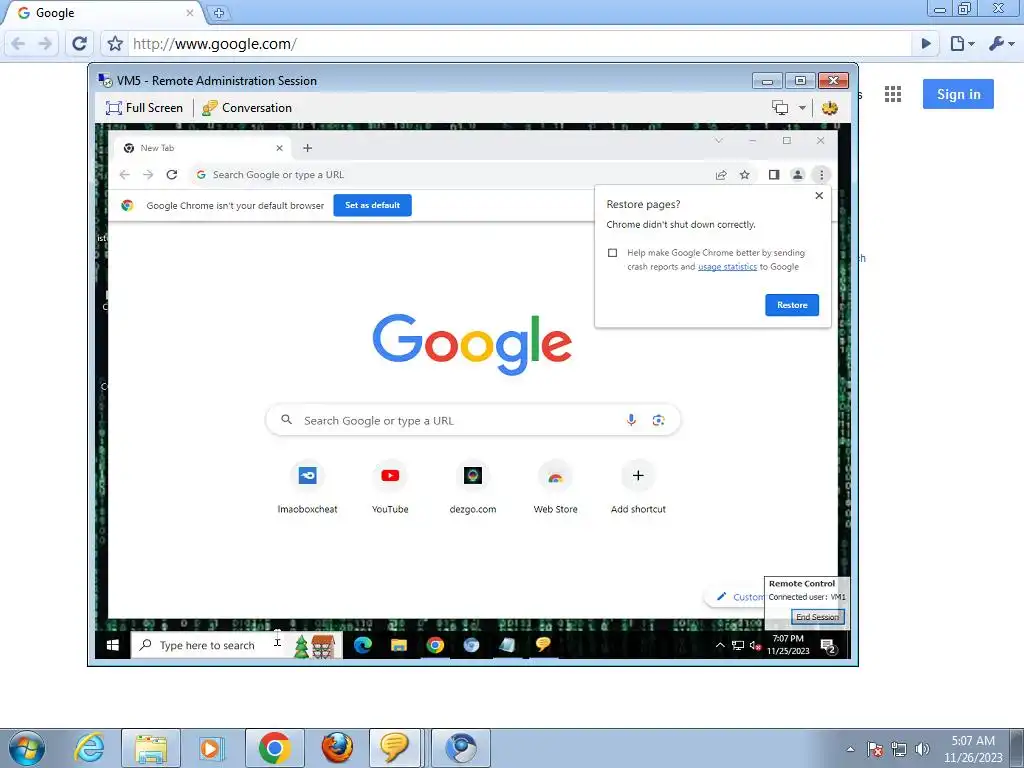Screen dimensions: 1024x768
Task: Click the Chrome icon on remote taskbar
Action: (435, 645)
